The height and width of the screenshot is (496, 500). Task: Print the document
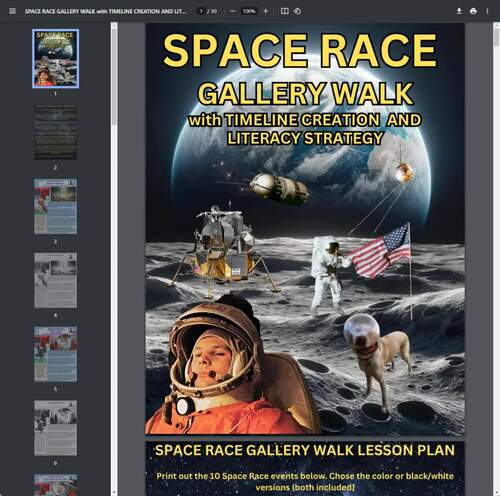[x=473, y=11]
